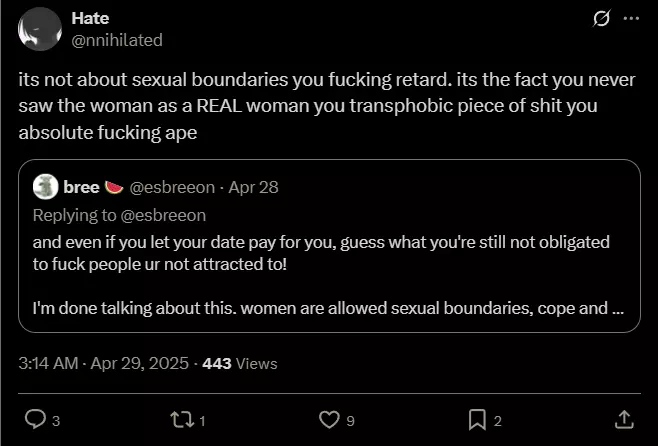The width and height of the screenshot is (658, 446).
Task: Click the display name Hate
Action: point(91,19)
